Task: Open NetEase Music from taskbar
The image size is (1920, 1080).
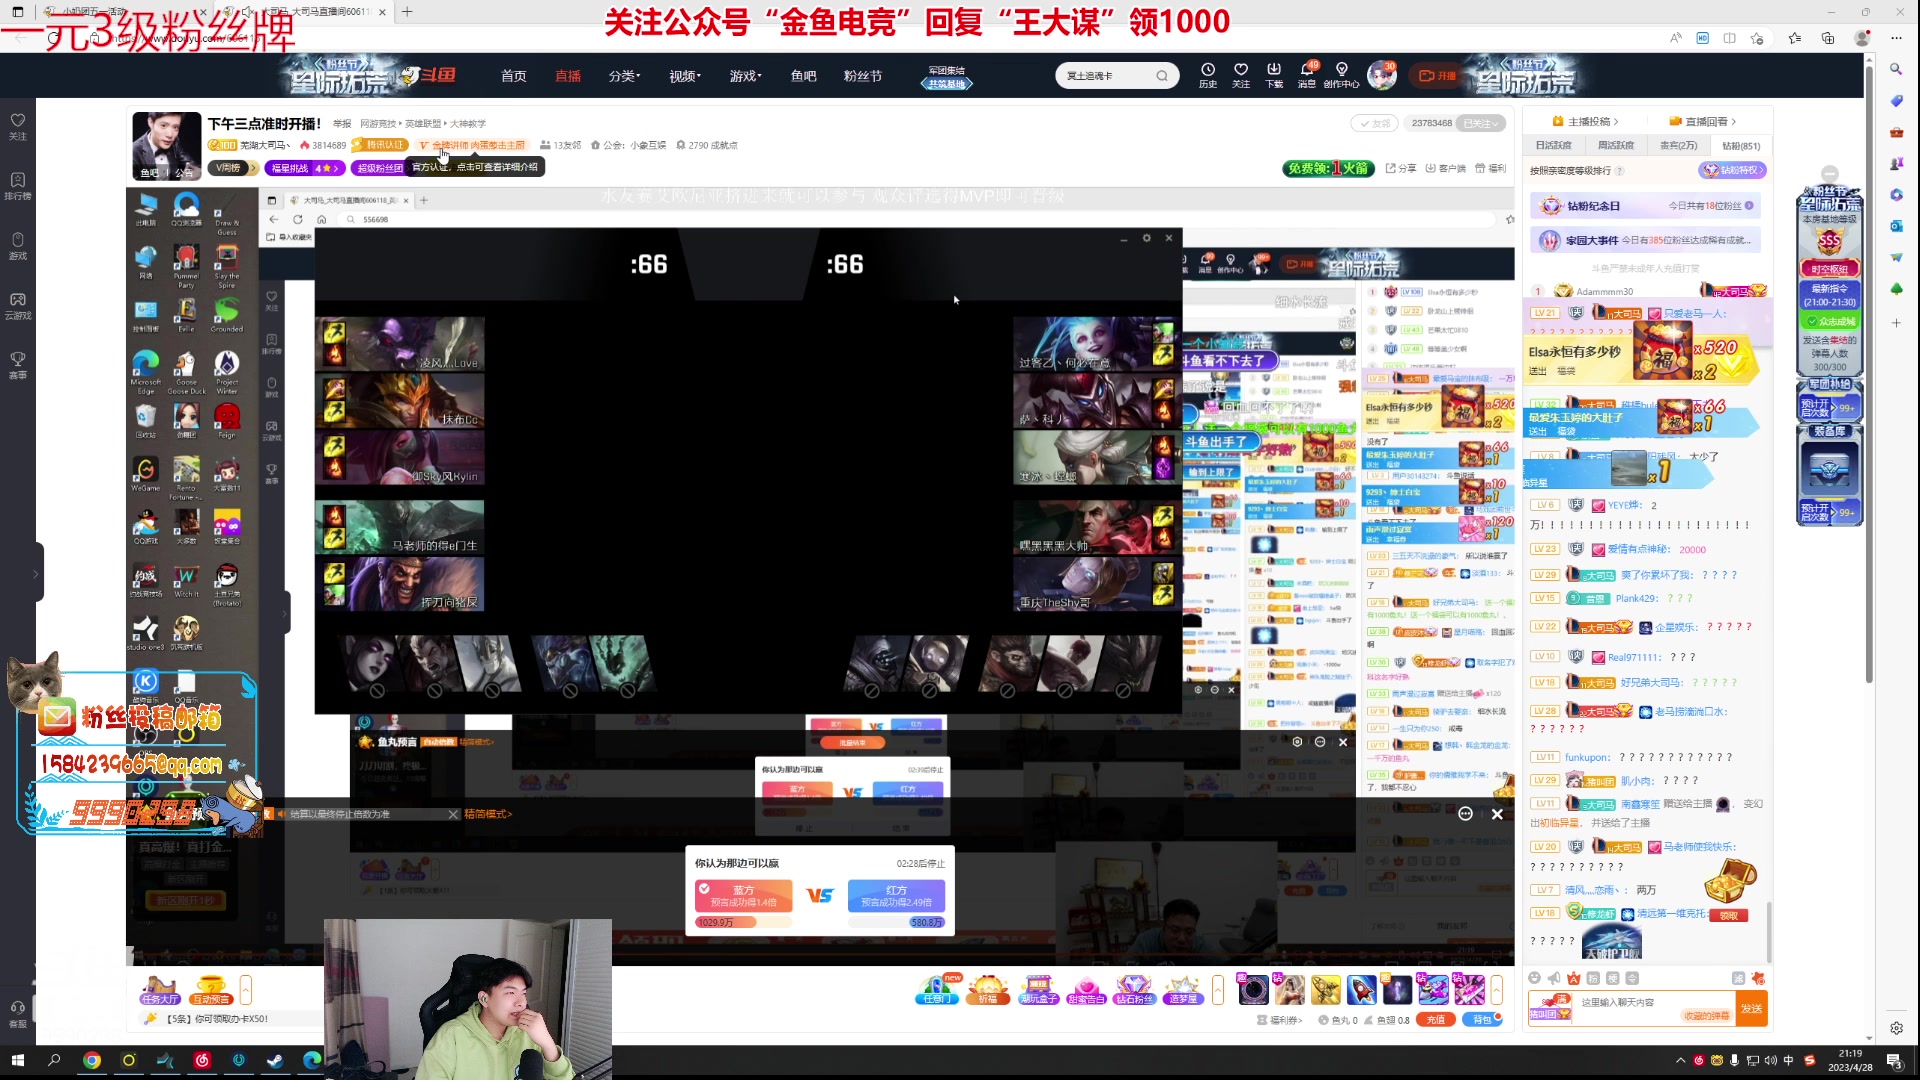Action: pos(202,1060)
